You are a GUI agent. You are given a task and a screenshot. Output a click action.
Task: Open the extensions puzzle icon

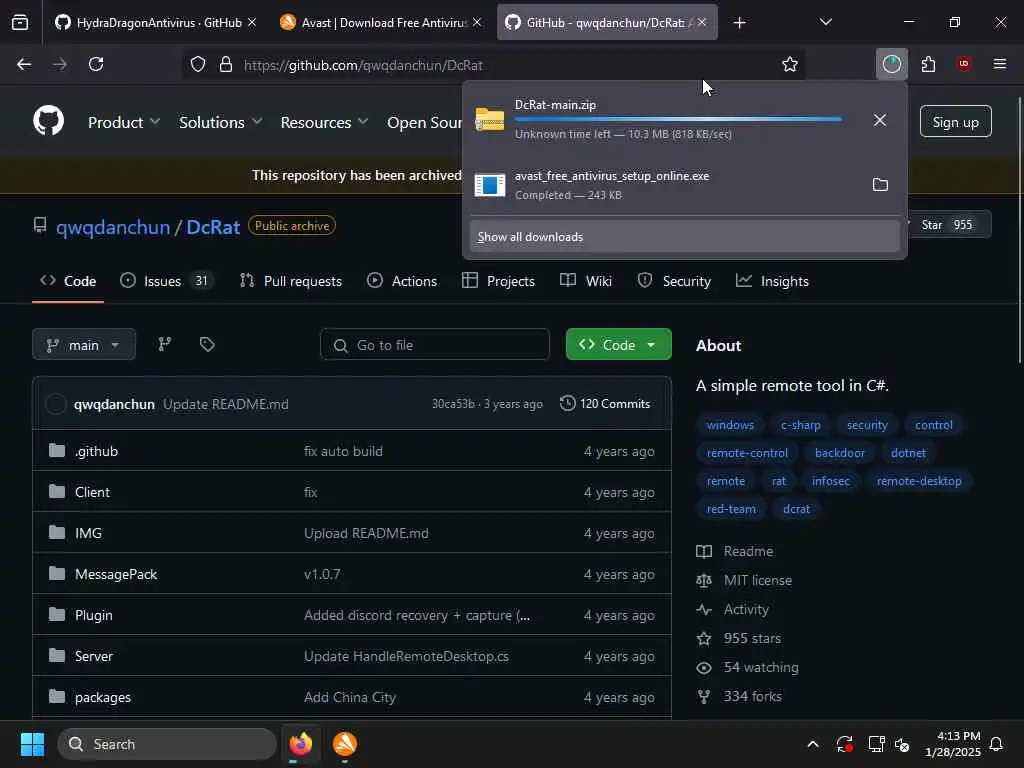[928, 64]
